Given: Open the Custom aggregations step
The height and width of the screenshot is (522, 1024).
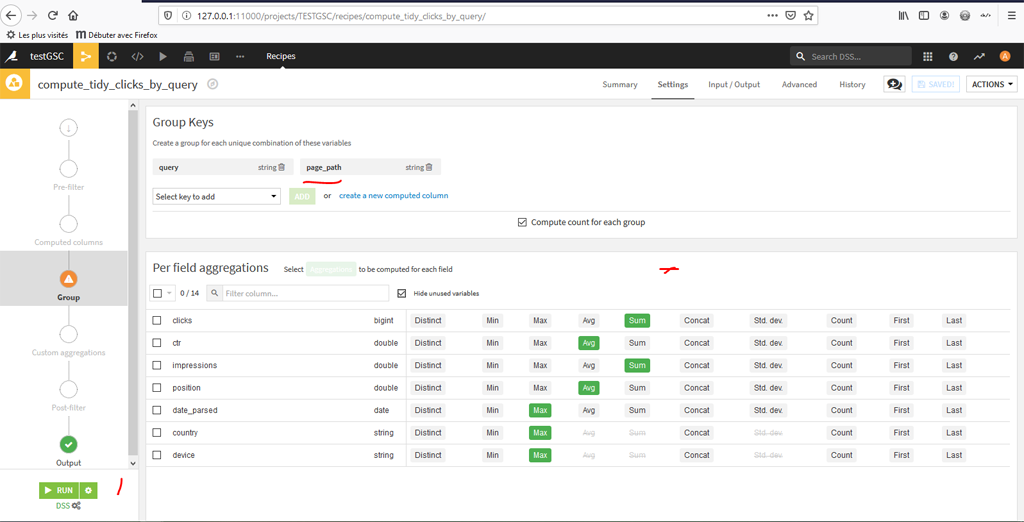Looking at the screenshot, I should [x=69, y=334].
